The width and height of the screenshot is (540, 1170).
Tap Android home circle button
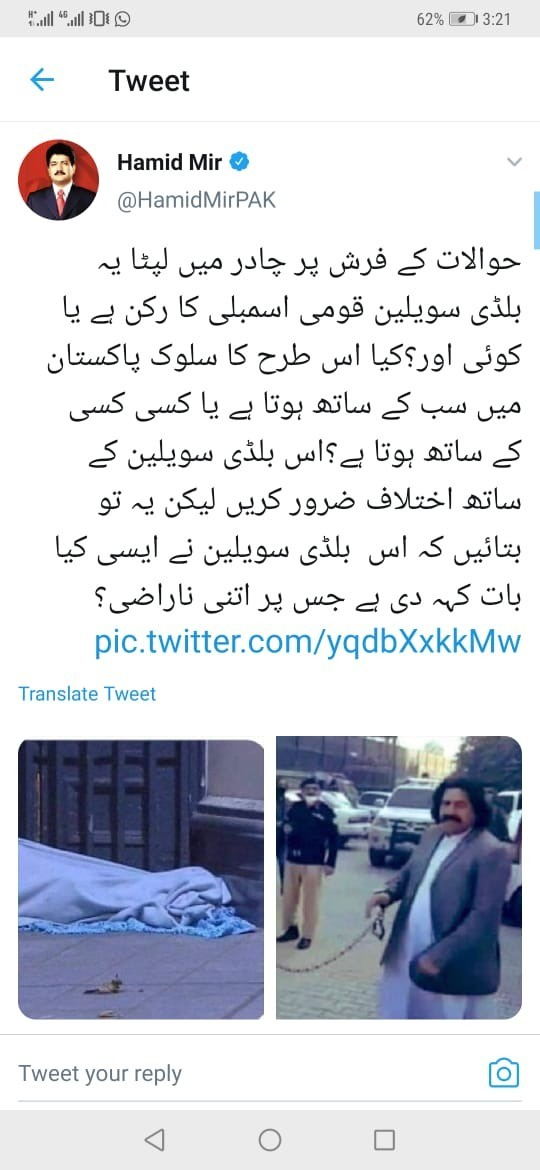[269, 1139]
